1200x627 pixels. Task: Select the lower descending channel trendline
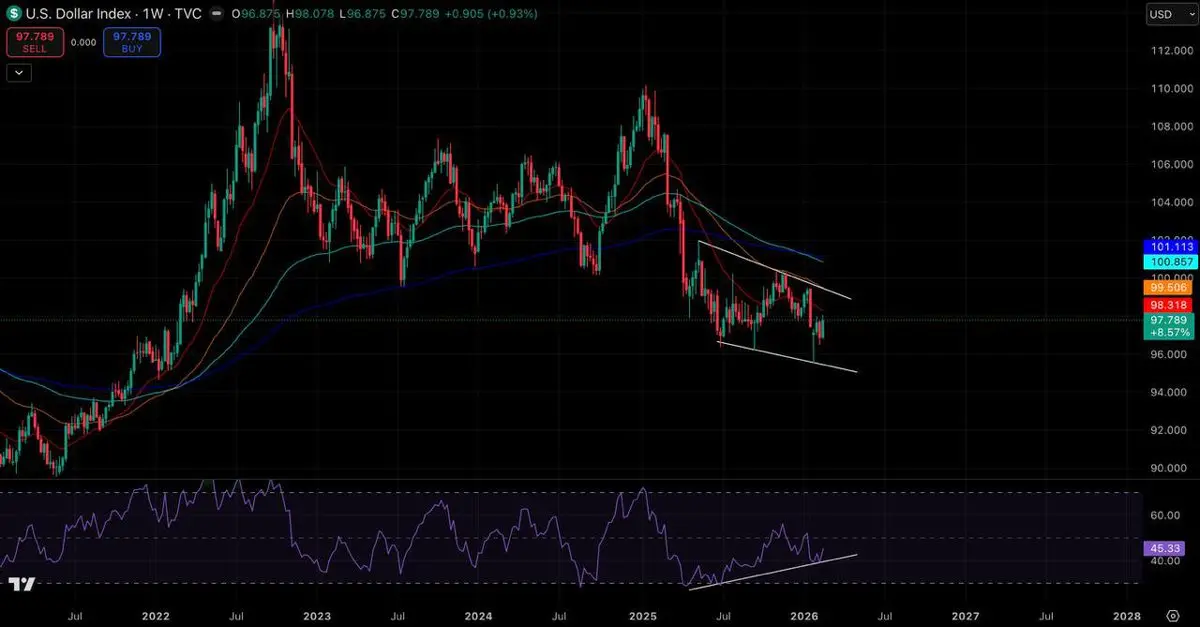click(788, 357)
